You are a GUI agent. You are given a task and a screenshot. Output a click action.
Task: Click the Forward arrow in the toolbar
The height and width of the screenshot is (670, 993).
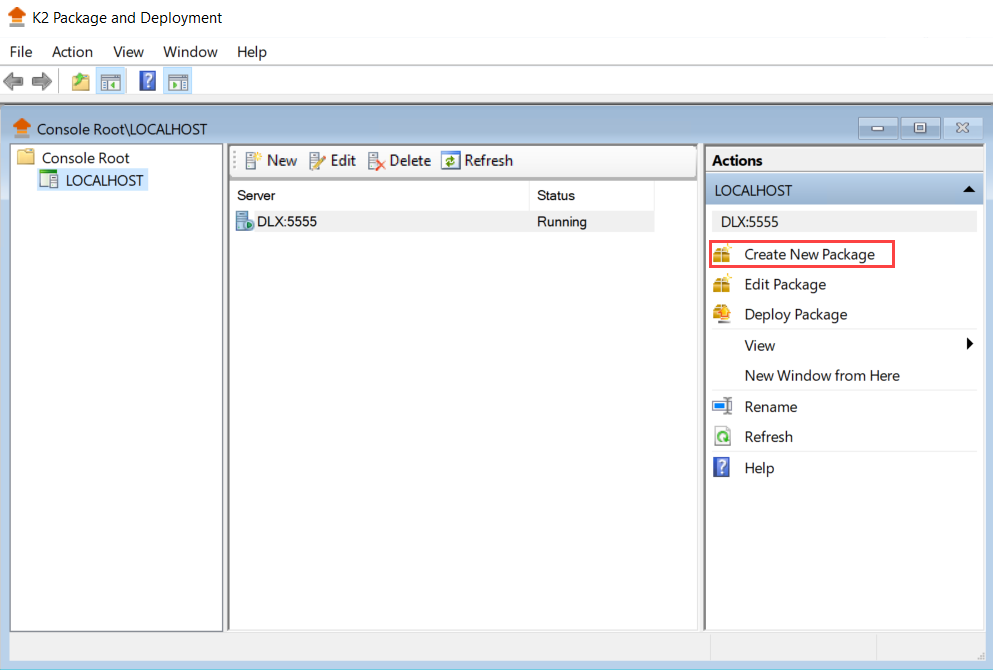click(x=41, y=82)
